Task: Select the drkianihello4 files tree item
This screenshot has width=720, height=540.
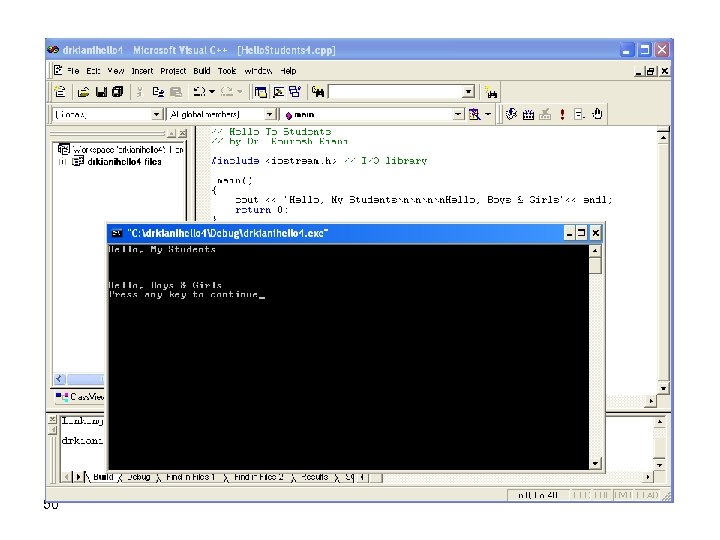Action: click(x=124, y=162)
